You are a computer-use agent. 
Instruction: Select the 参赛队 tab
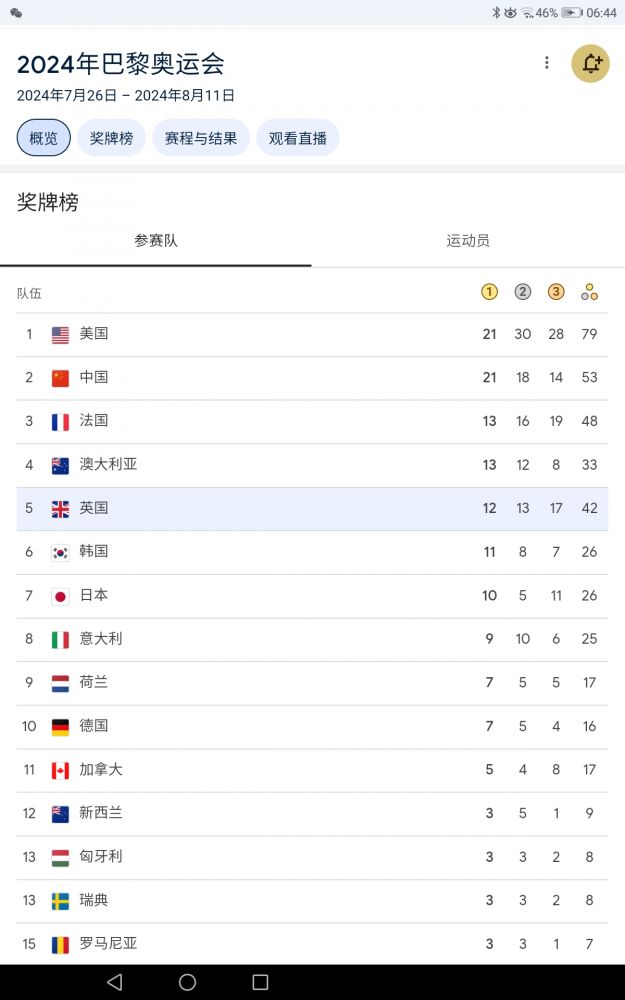(x=156, y=241)
